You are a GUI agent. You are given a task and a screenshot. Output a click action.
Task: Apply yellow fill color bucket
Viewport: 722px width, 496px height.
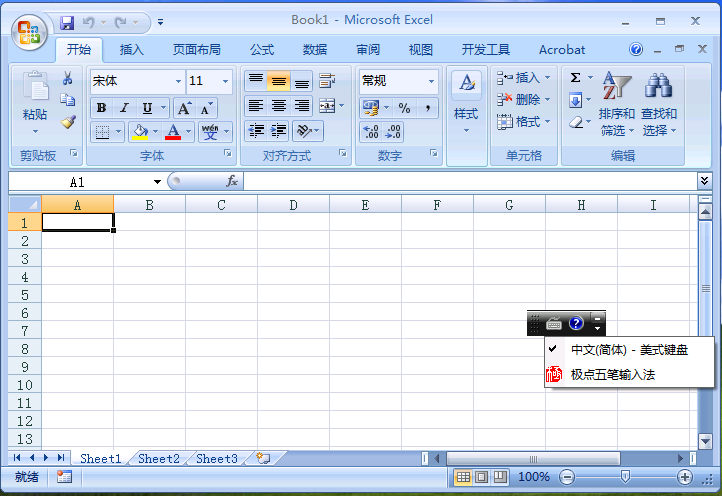coord(140,132)
